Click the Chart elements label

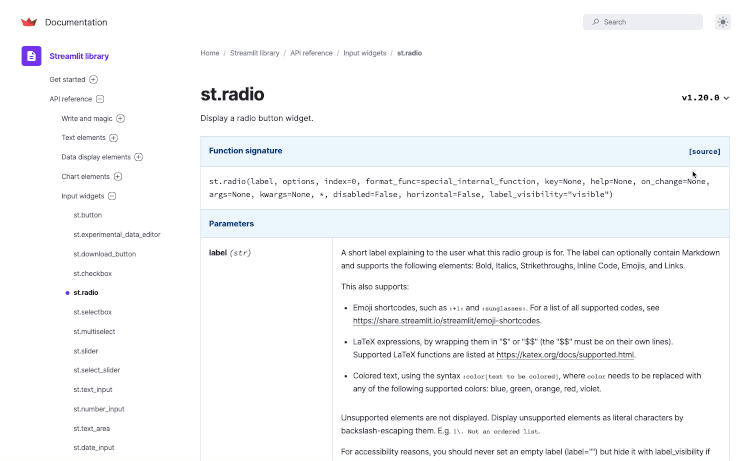coord(85,177)
